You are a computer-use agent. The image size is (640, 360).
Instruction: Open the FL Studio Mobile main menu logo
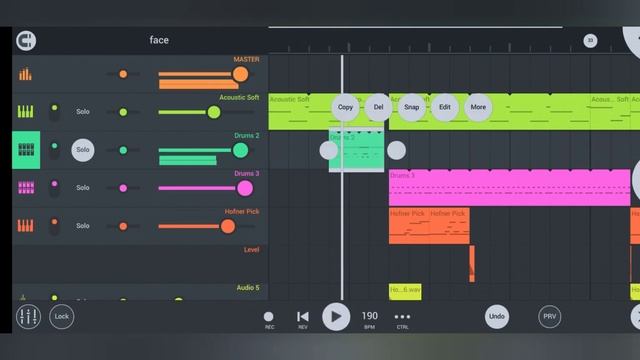click(x=26, y=41)
